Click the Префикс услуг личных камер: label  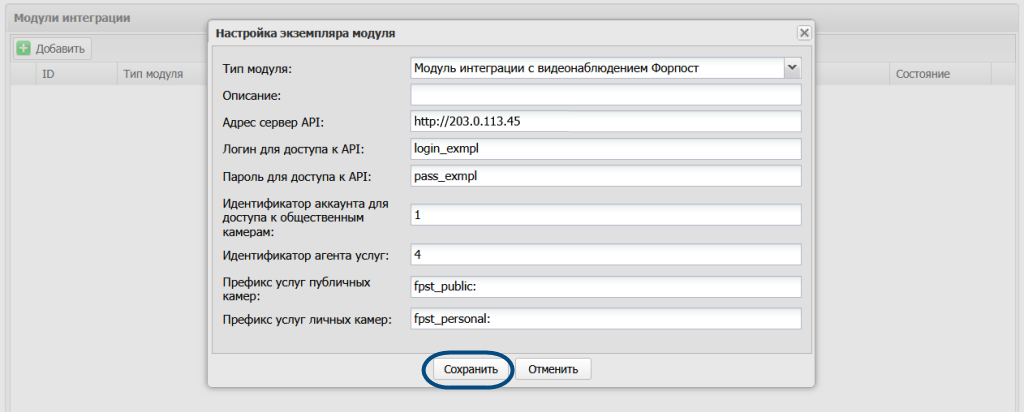pos(306,319)
